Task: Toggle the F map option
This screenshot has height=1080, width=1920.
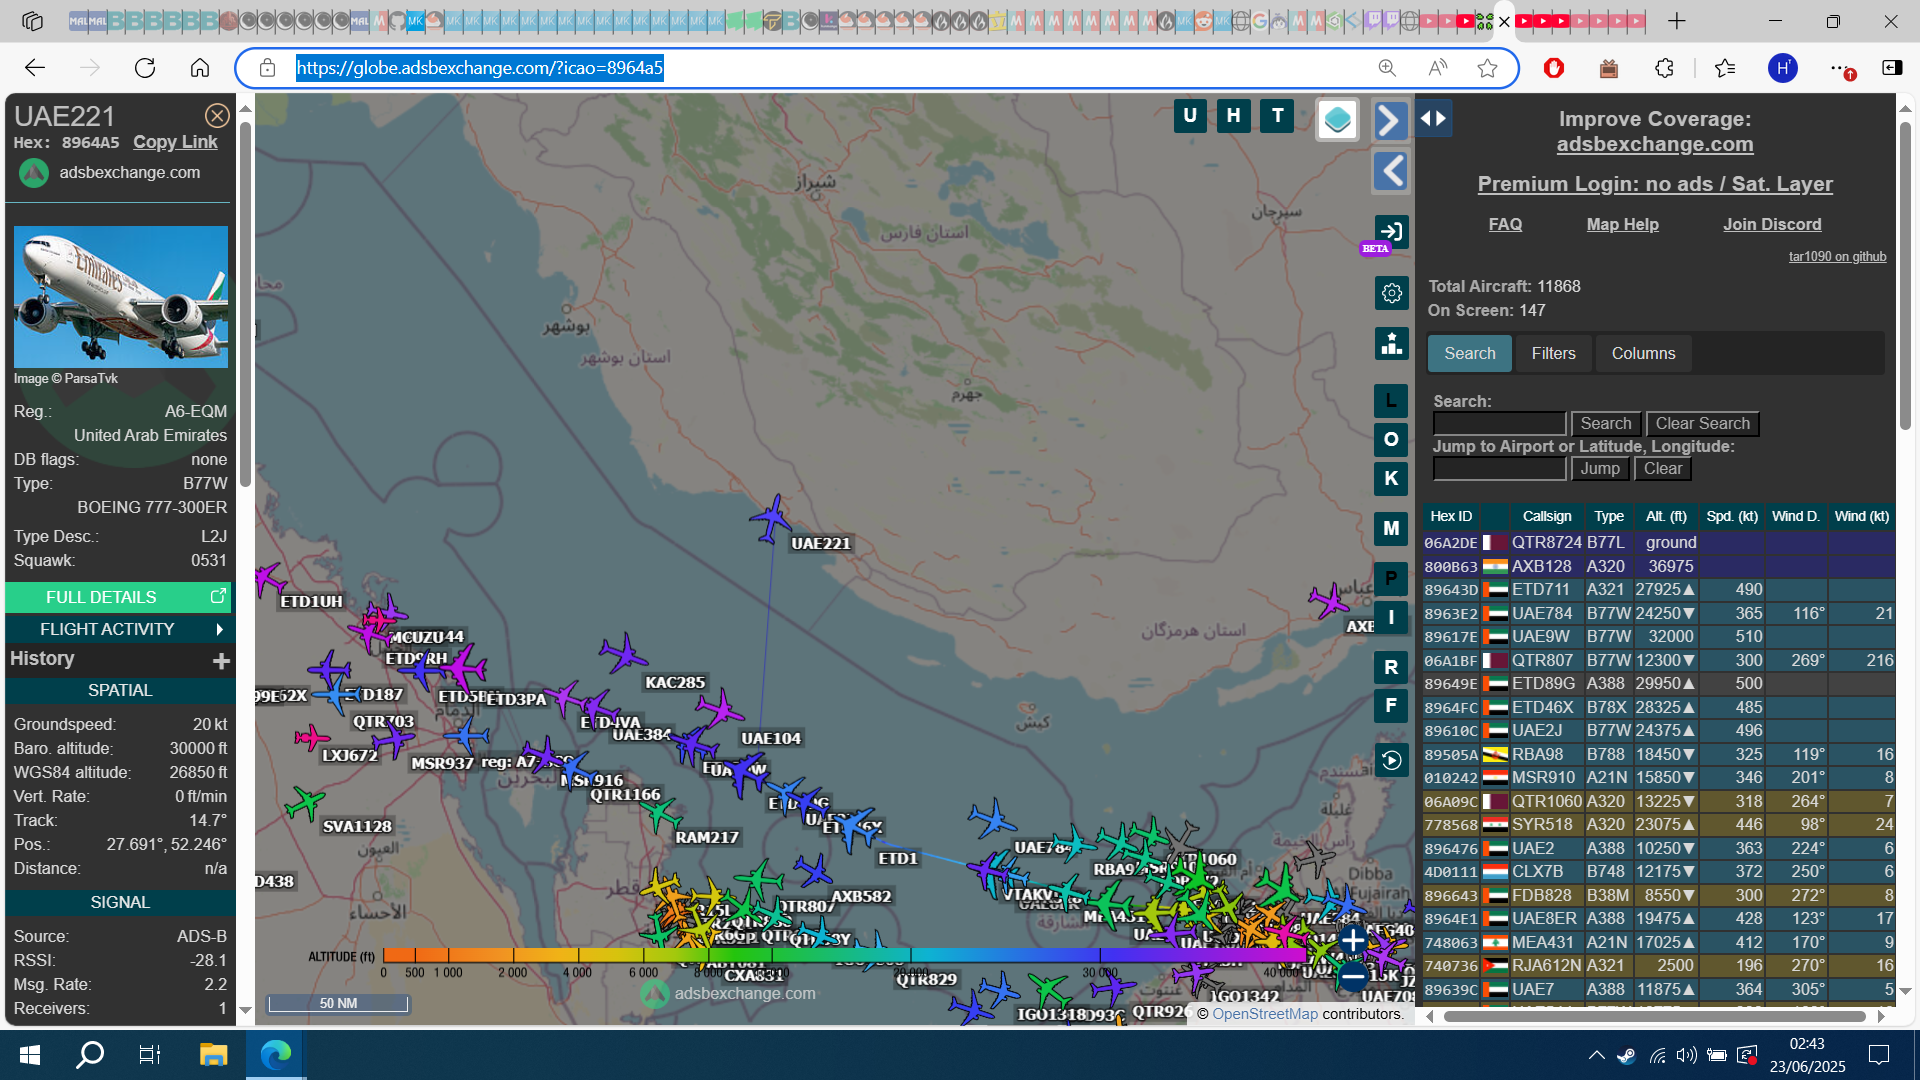Action: (1391, 707)
